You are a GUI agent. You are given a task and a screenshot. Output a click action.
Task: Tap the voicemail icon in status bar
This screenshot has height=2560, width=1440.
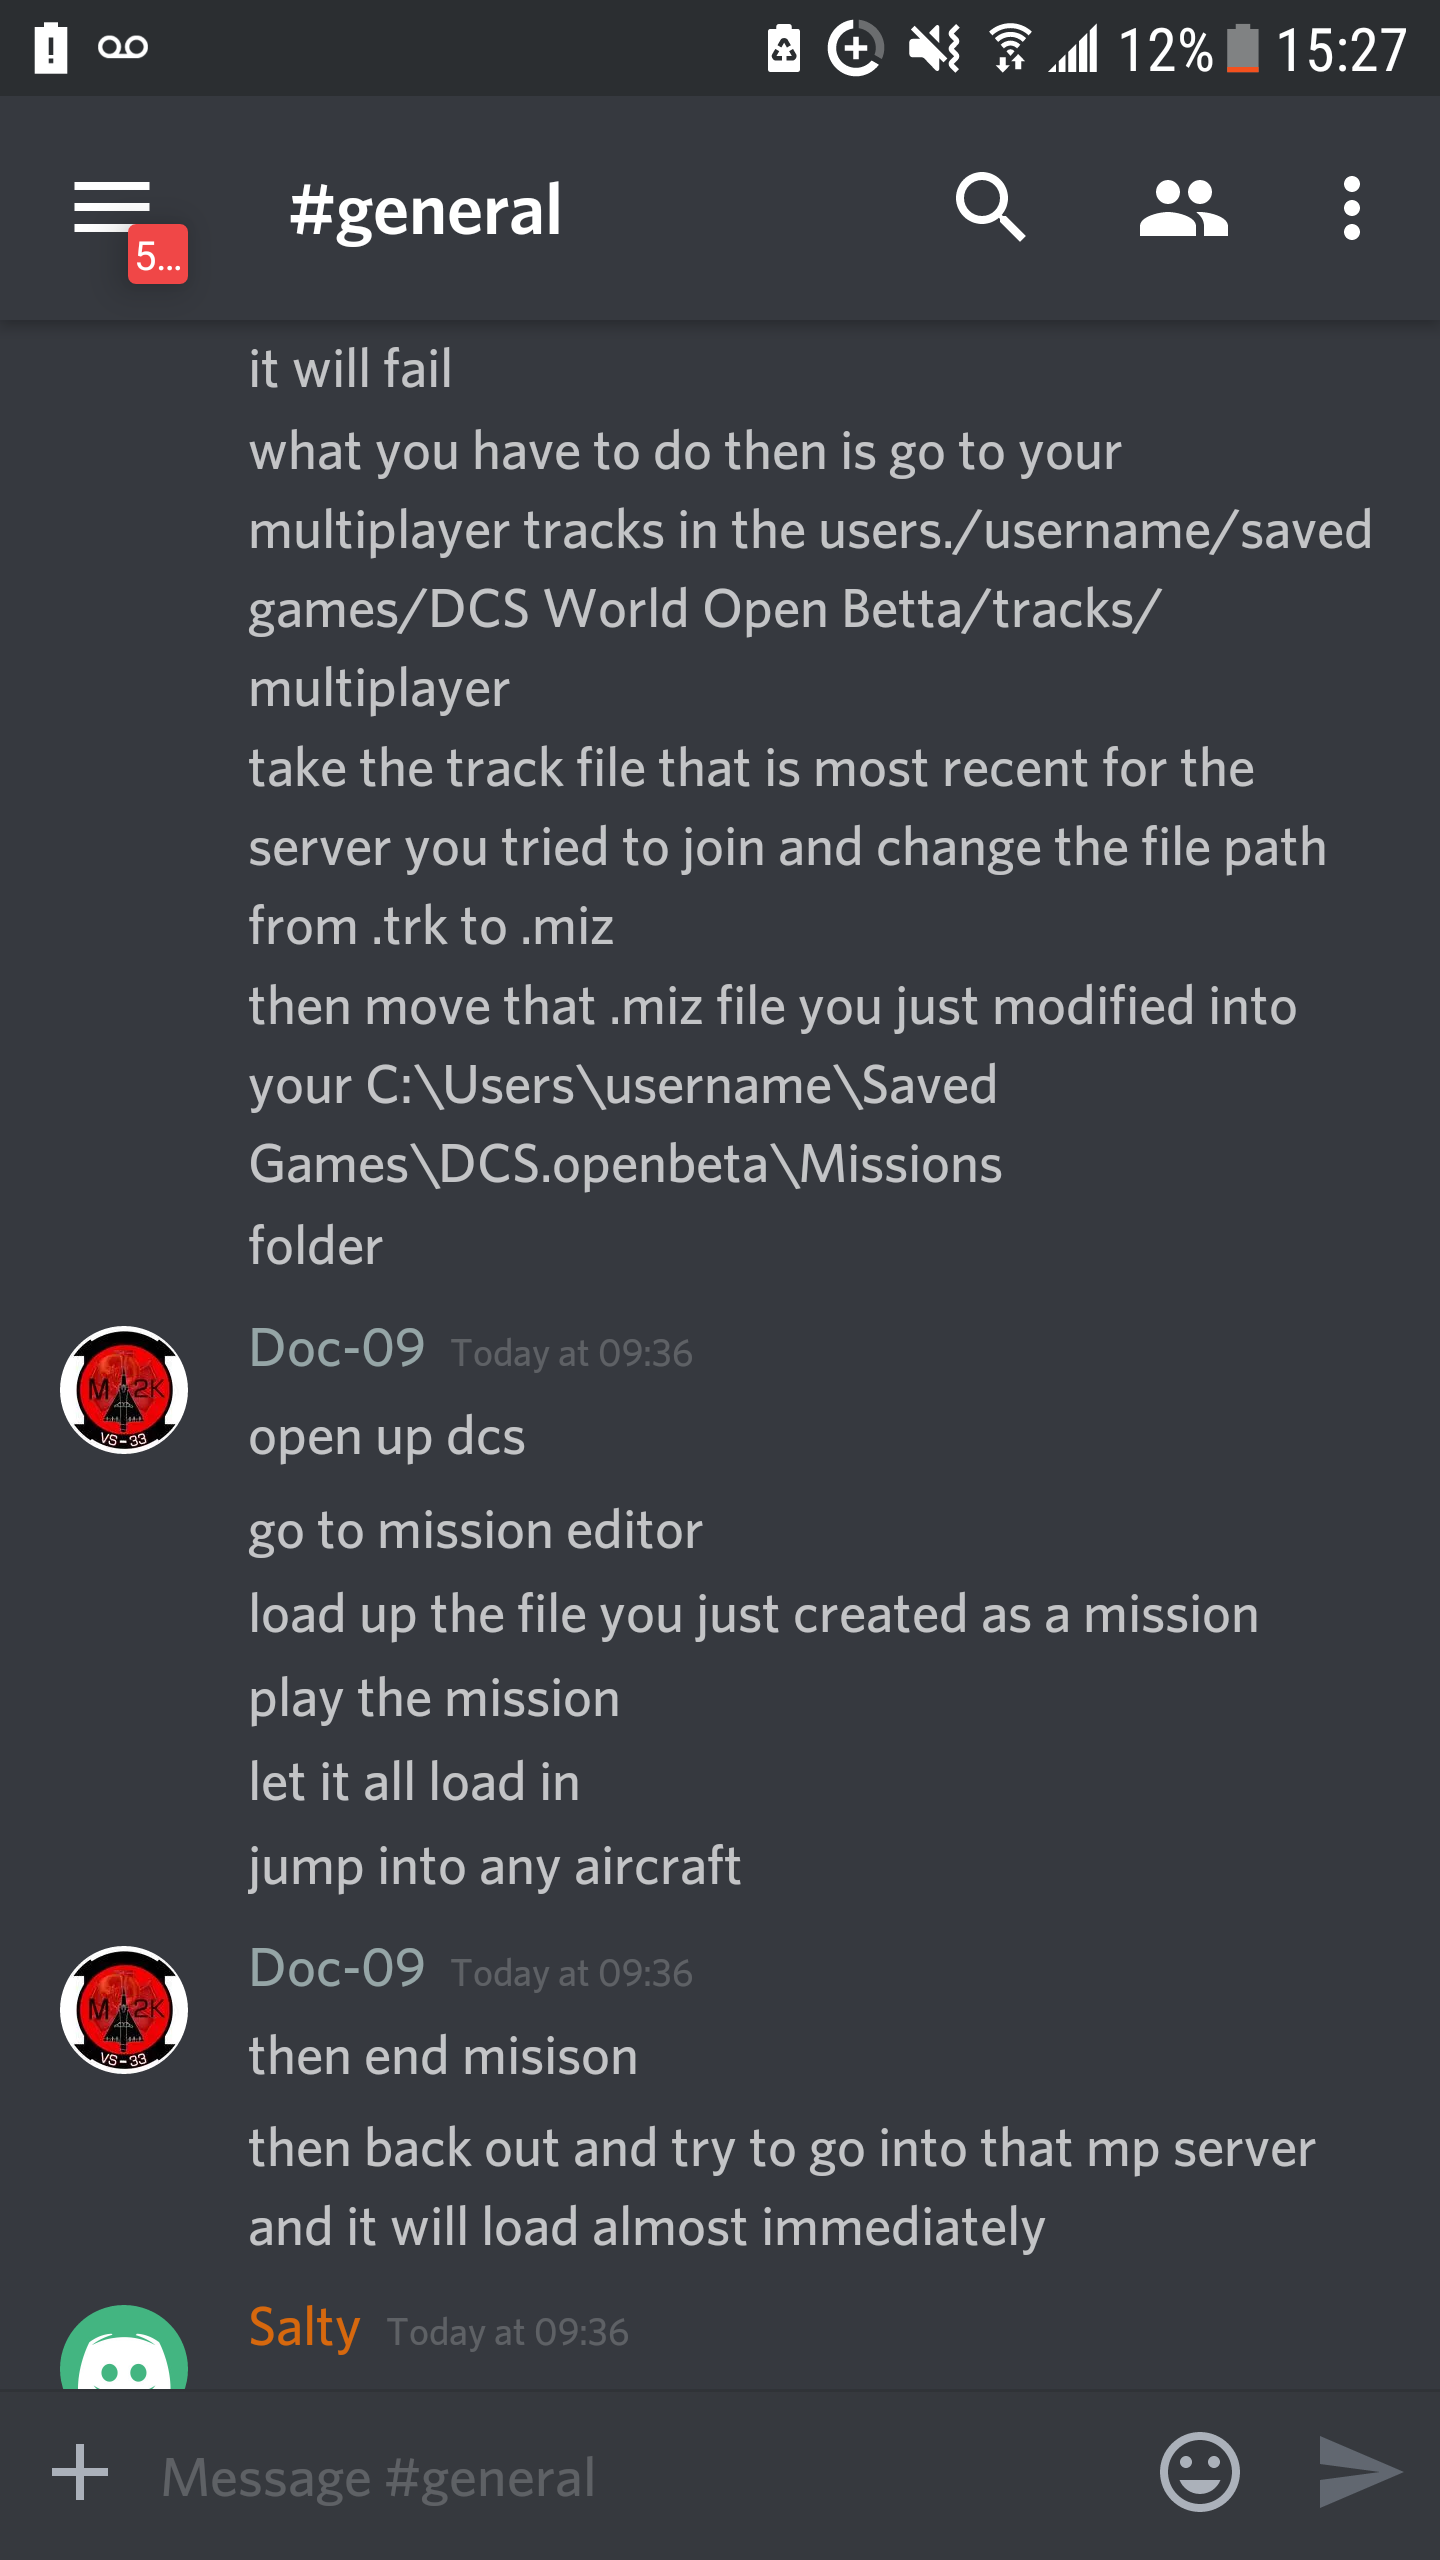point(123,47)
